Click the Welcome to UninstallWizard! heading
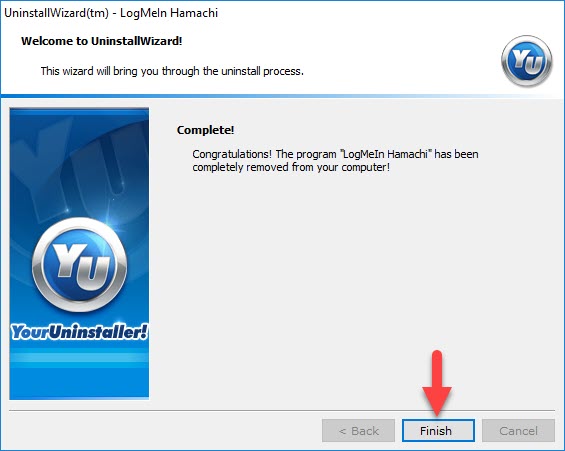 [x=102, y=41]
